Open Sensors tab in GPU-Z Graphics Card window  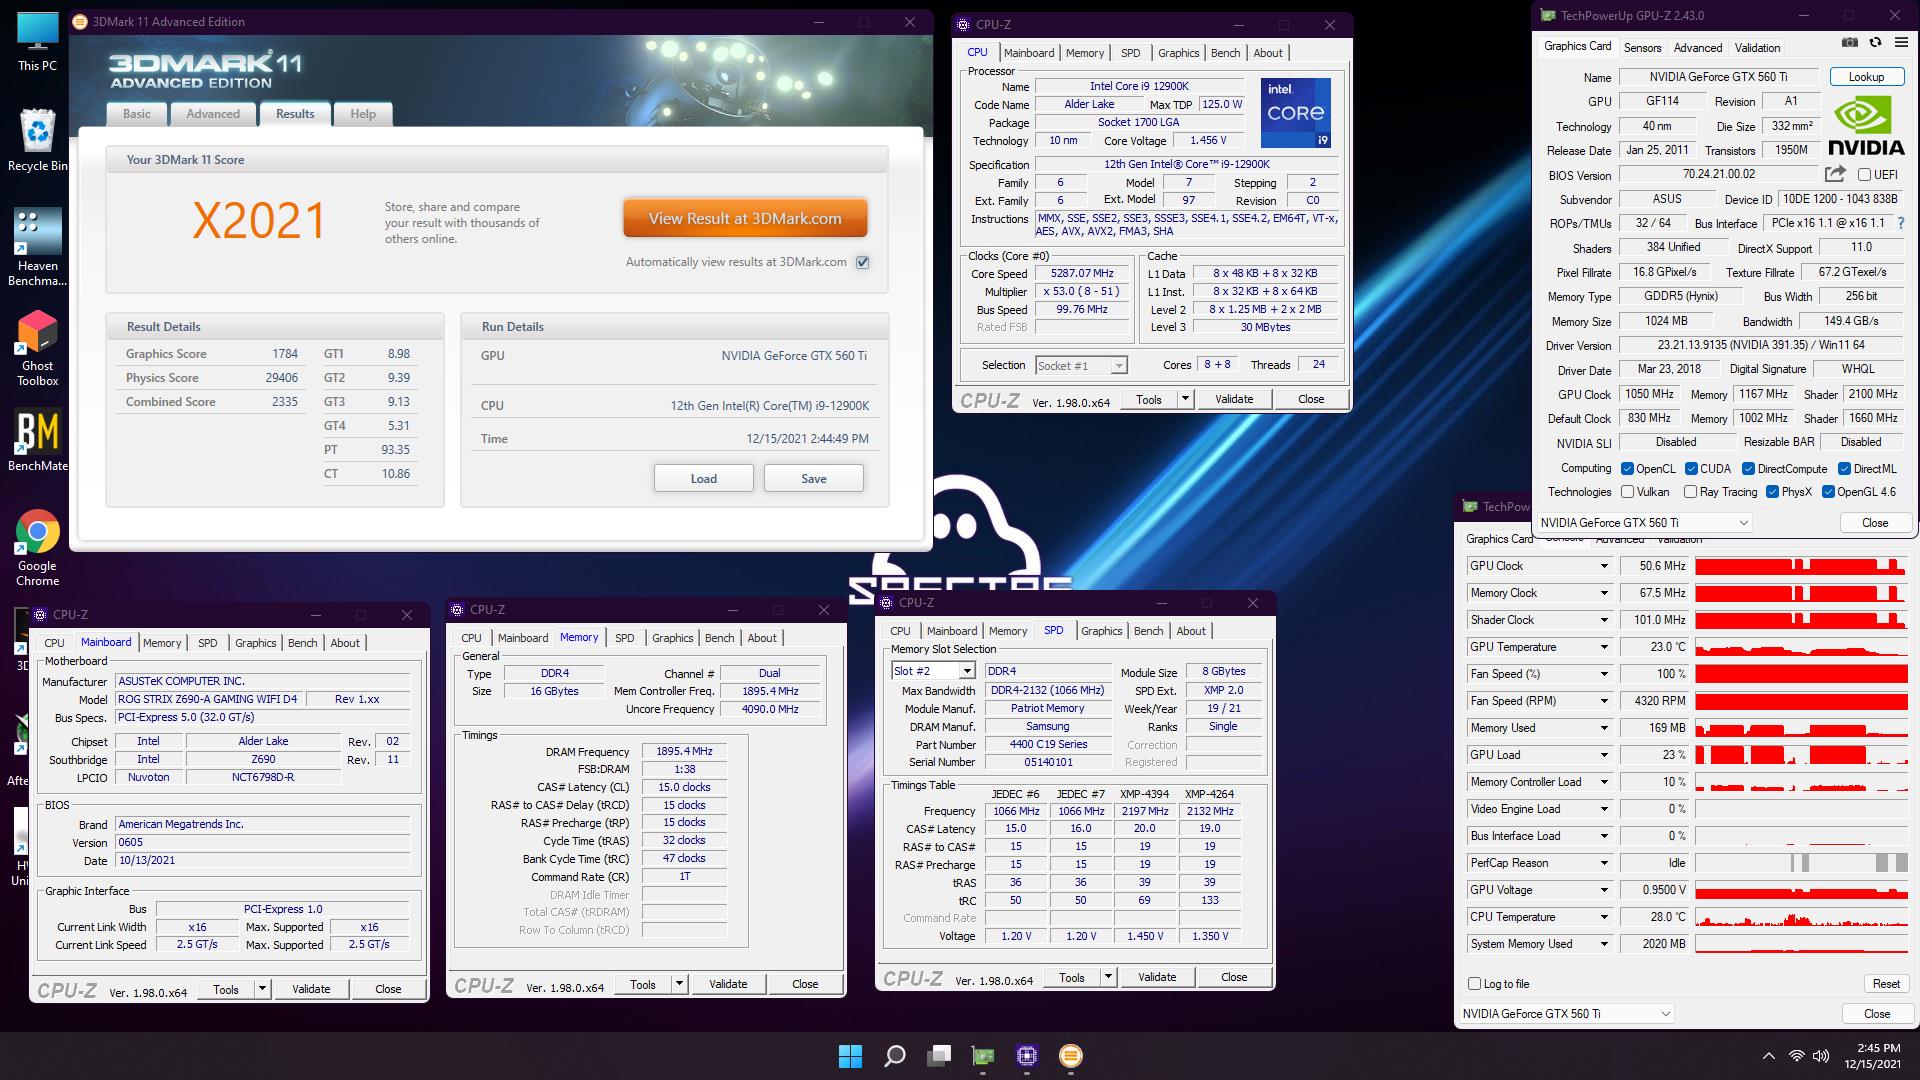pyautogui.click(x=1642, y=48)
